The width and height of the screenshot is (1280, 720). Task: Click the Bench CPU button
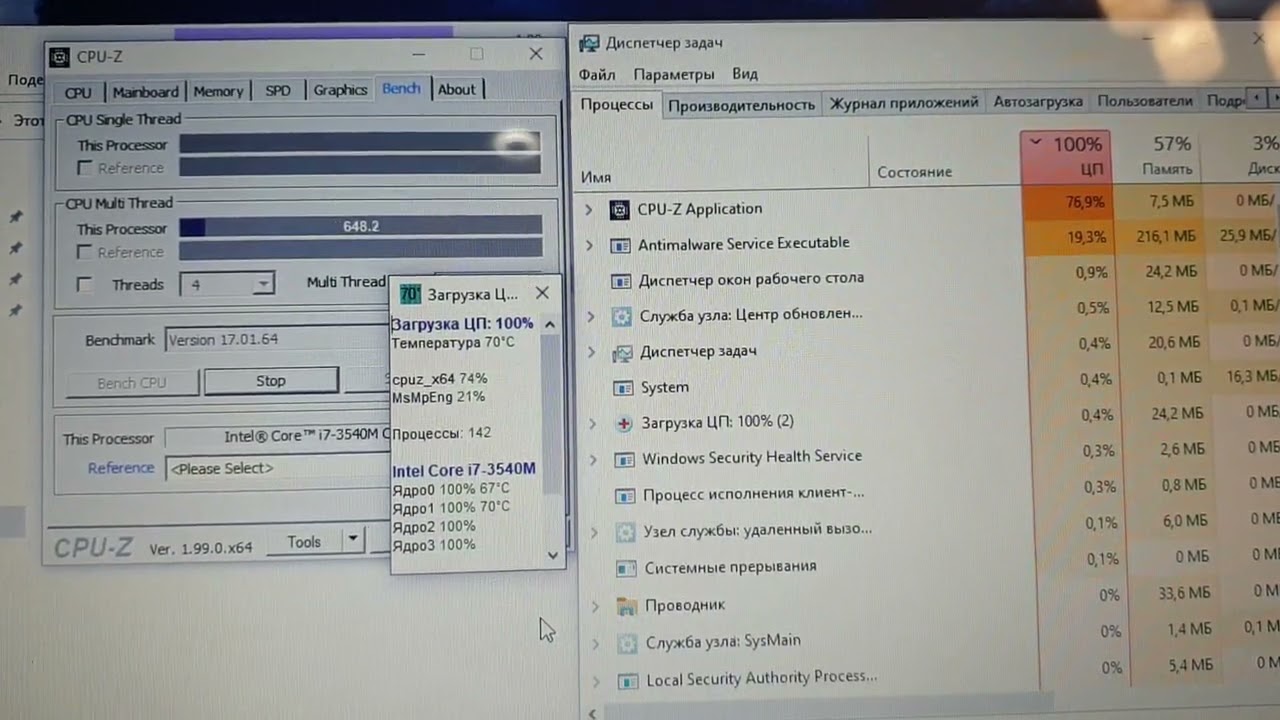(x=132, y=383)
